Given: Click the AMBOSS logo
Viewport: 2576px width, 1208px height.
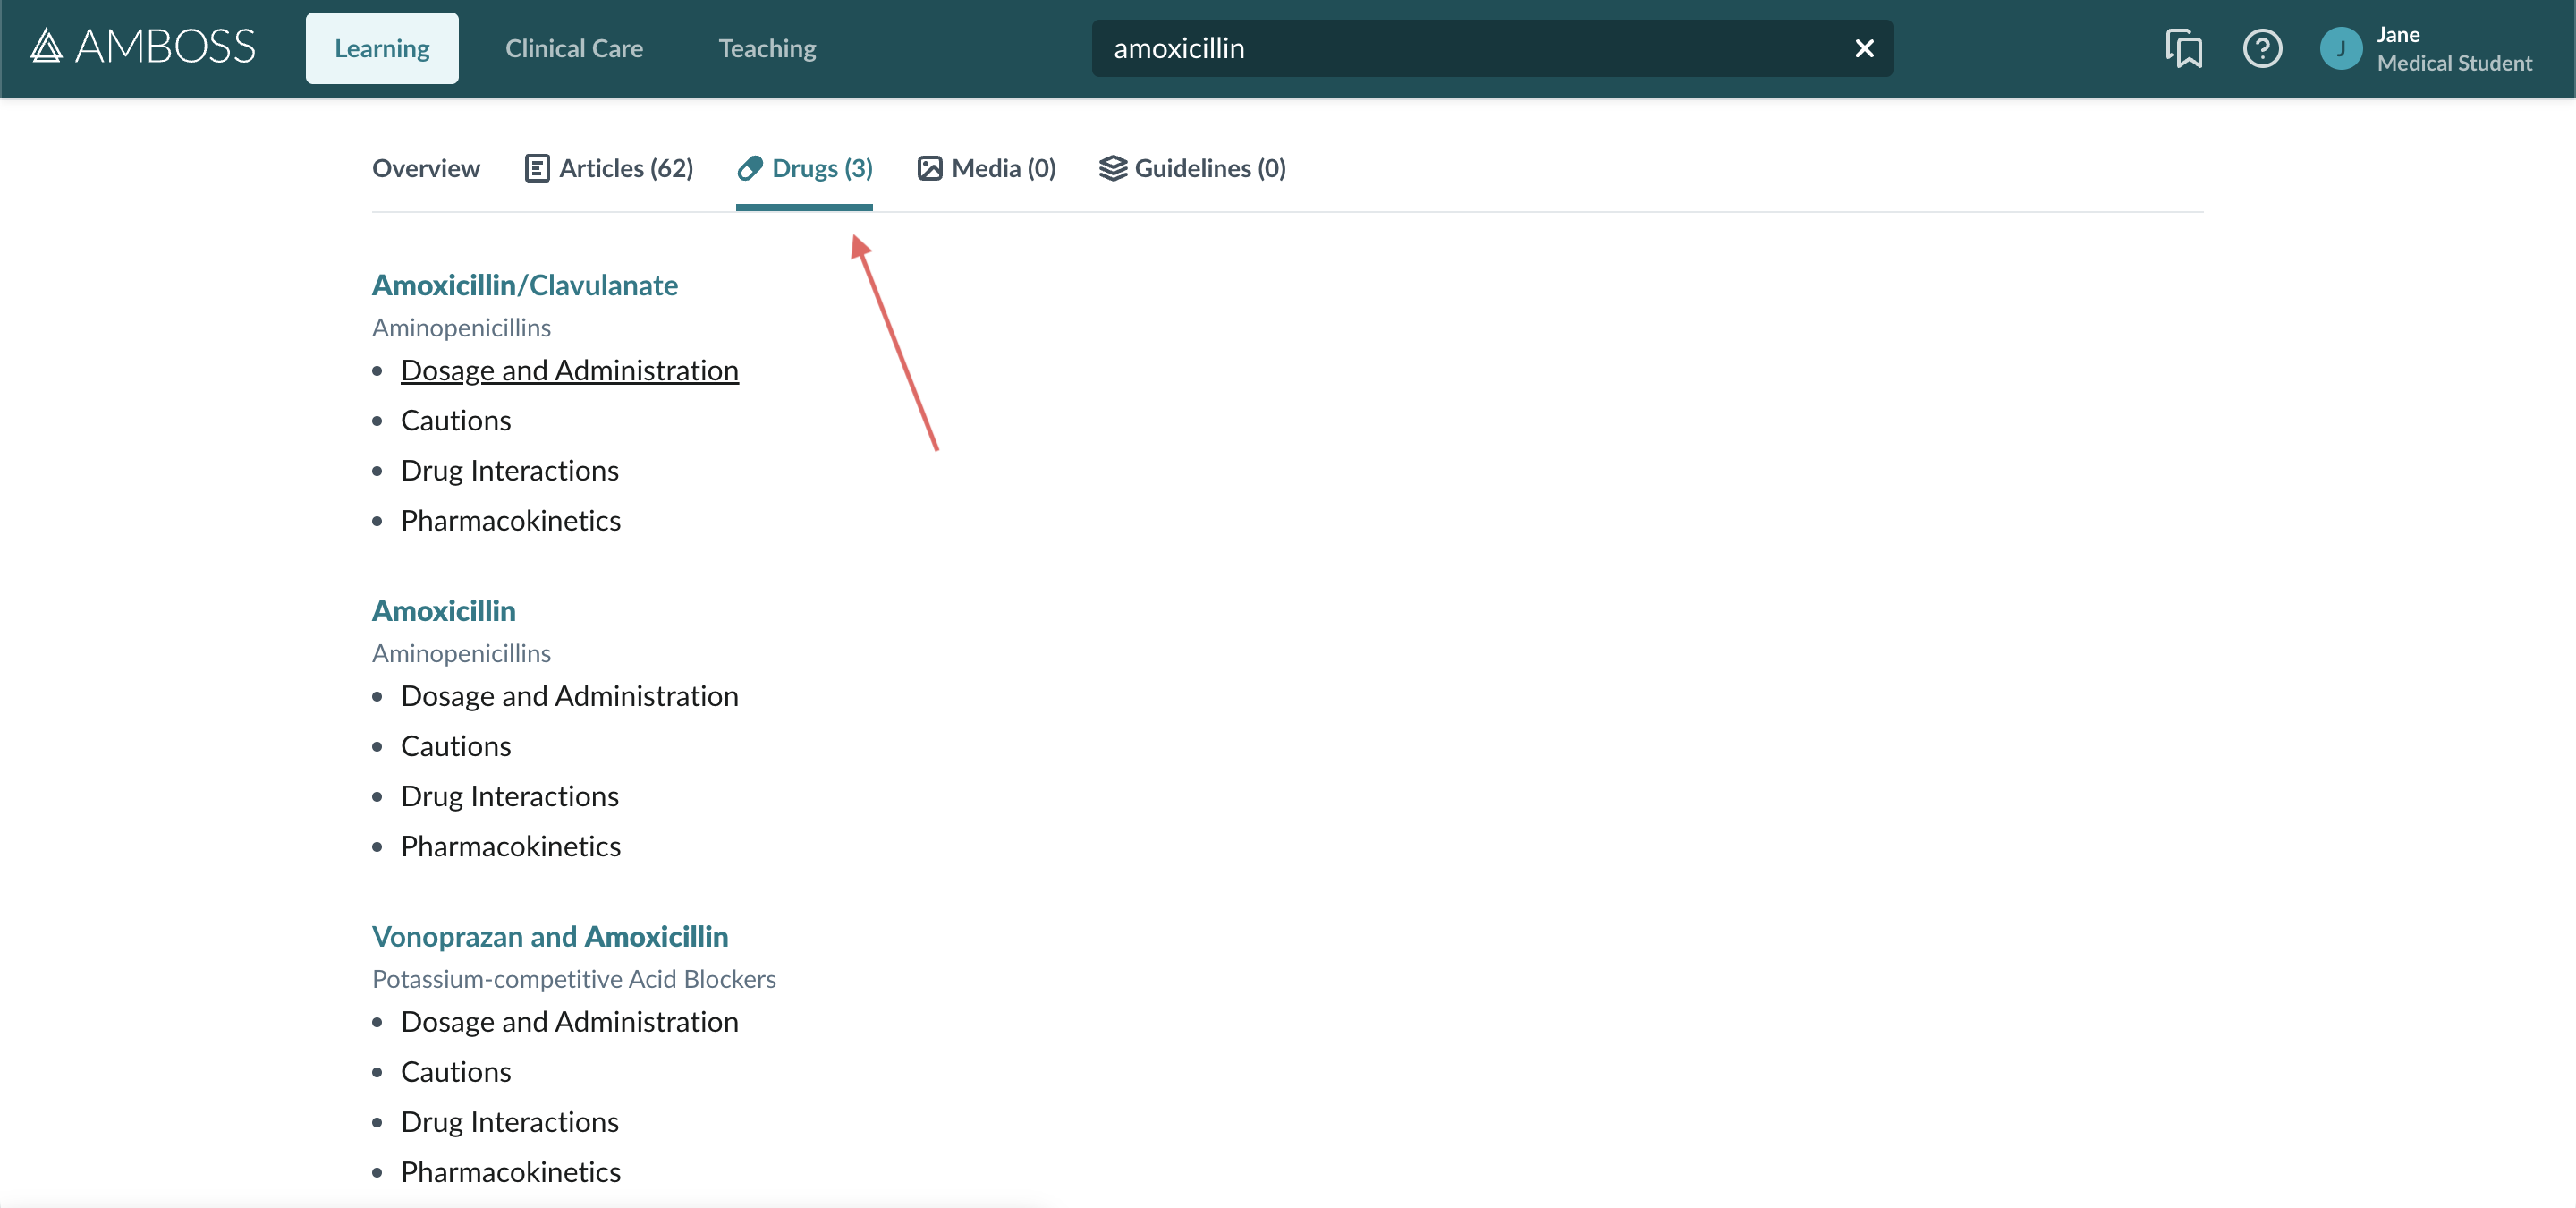Looking at the screenshot, I should (x=142, y=47).
